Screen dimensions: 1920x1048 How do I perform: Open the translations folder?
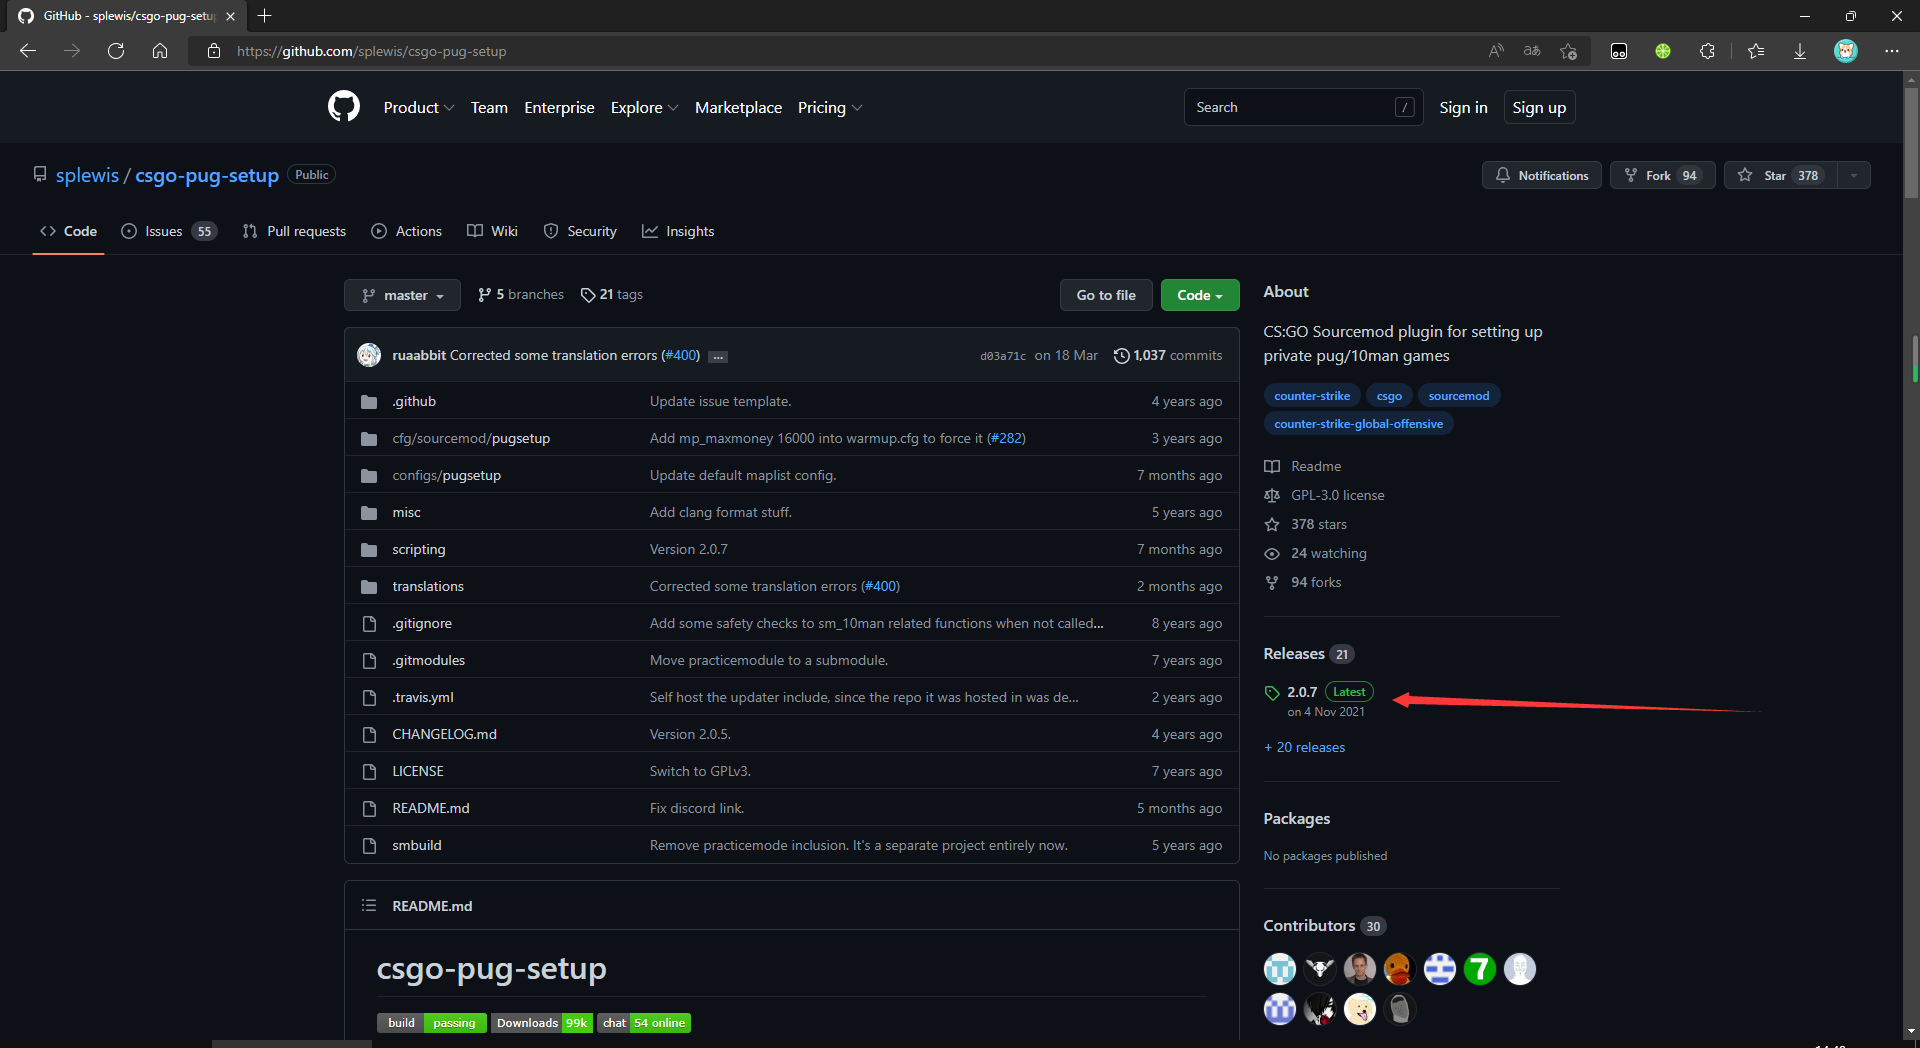pyautogui.click(x=428, y=586)
